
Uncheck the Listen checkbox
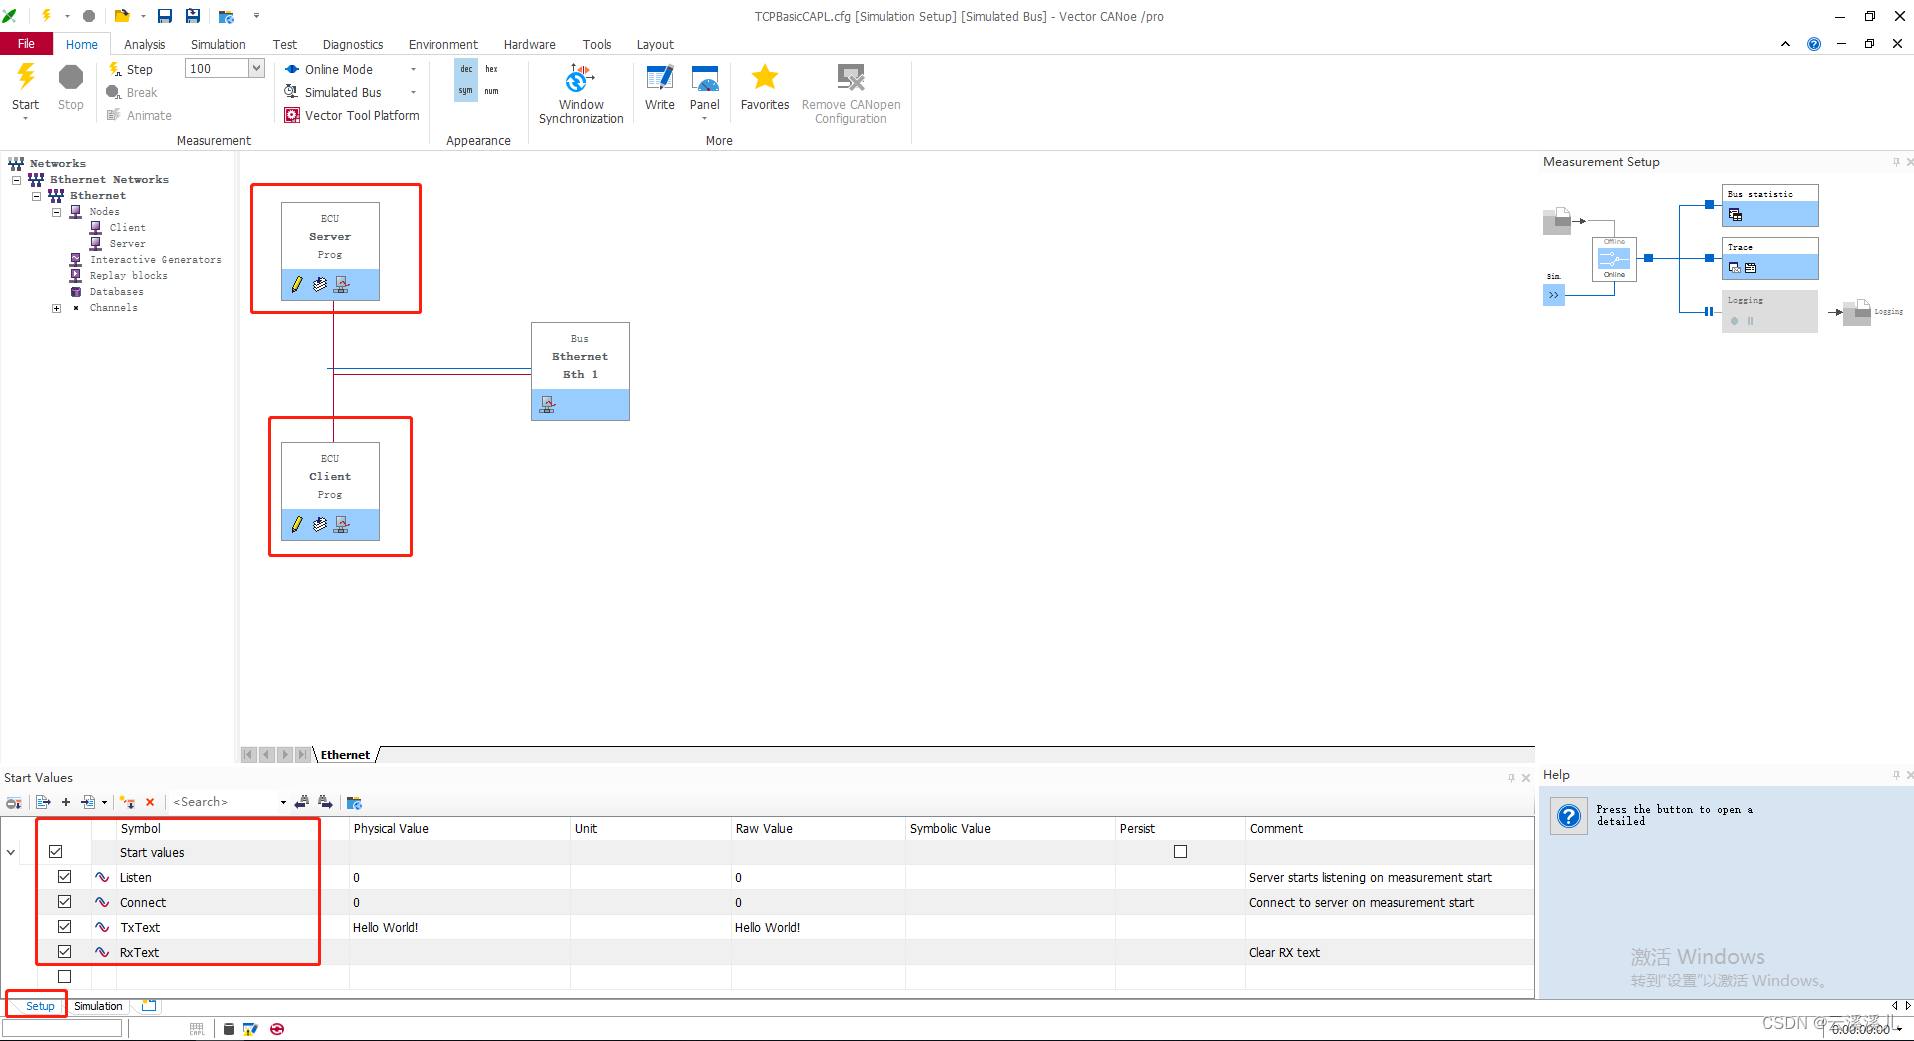(65, 877)
